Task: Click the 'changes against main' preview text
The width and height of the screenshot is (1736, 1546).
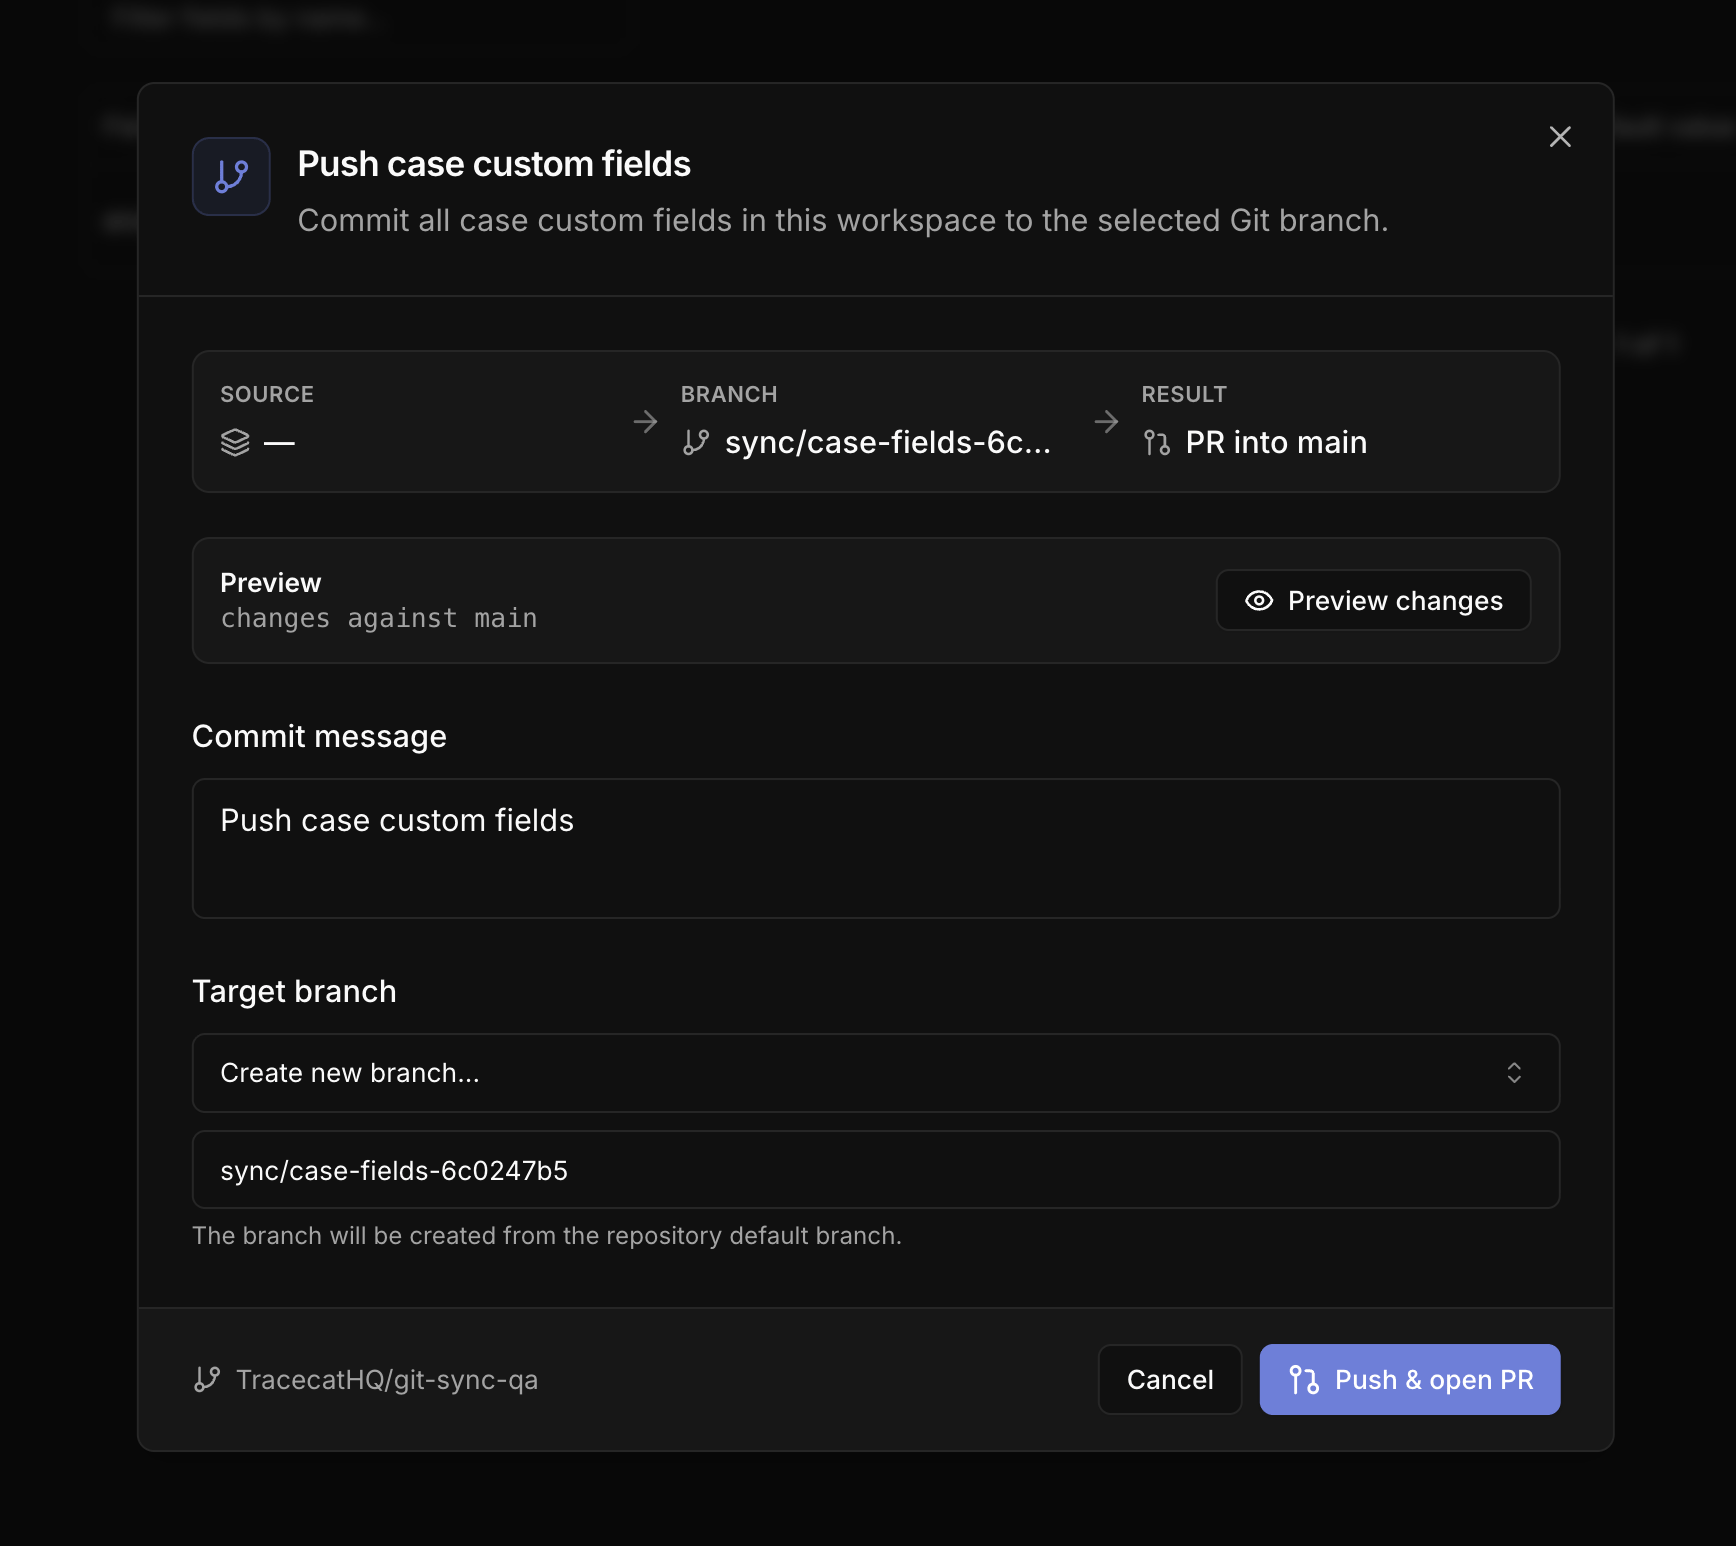Action: (x=379, y=619)
